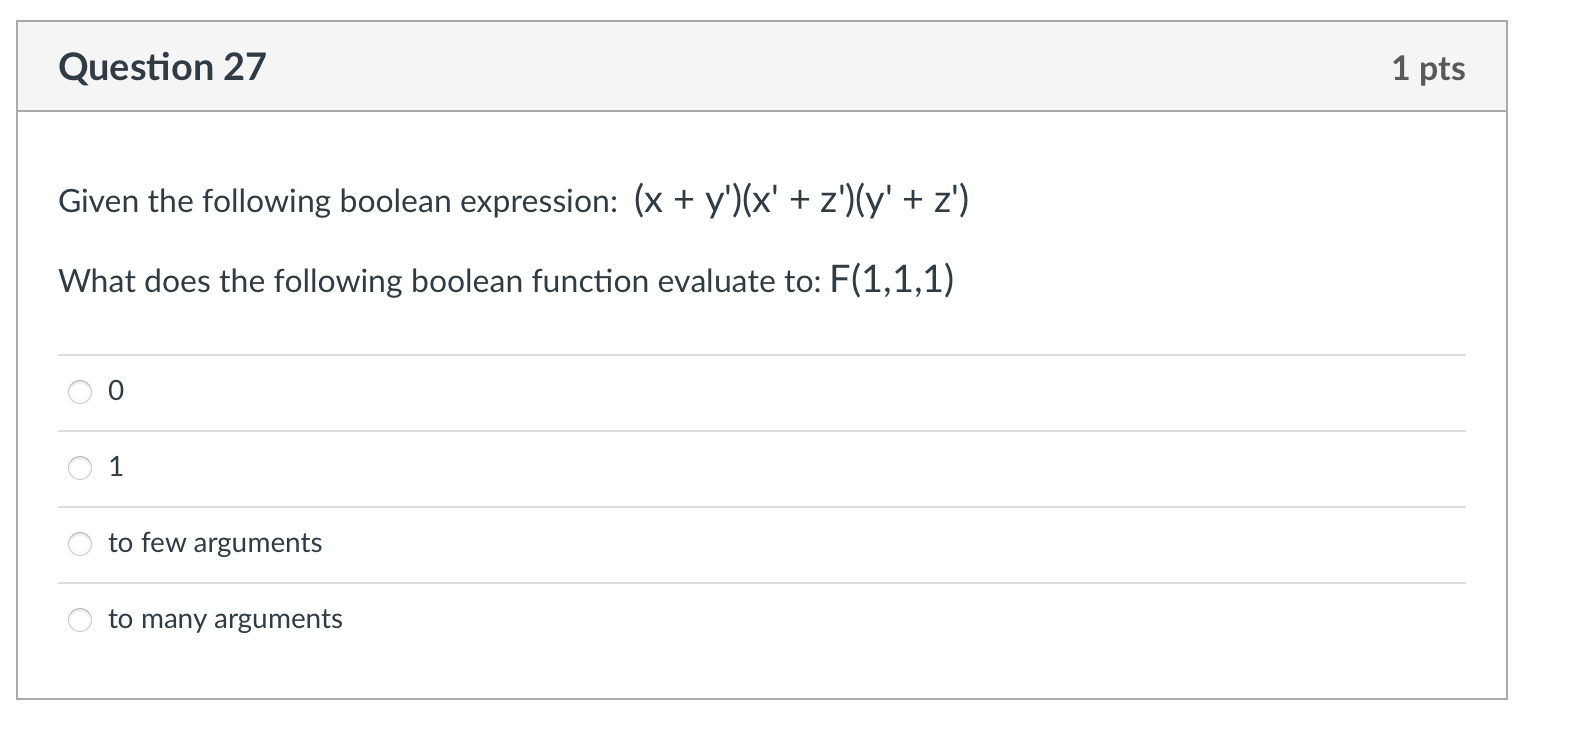Viewport: 1574px width, 730px height.
Task: Click the "Question 27" heading
Action: [x=162, y=67]
